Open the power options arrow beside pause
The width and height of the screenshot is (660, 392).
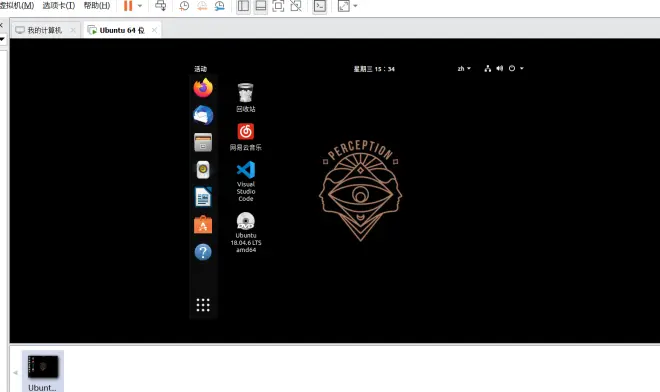click(x=140, y=6)
